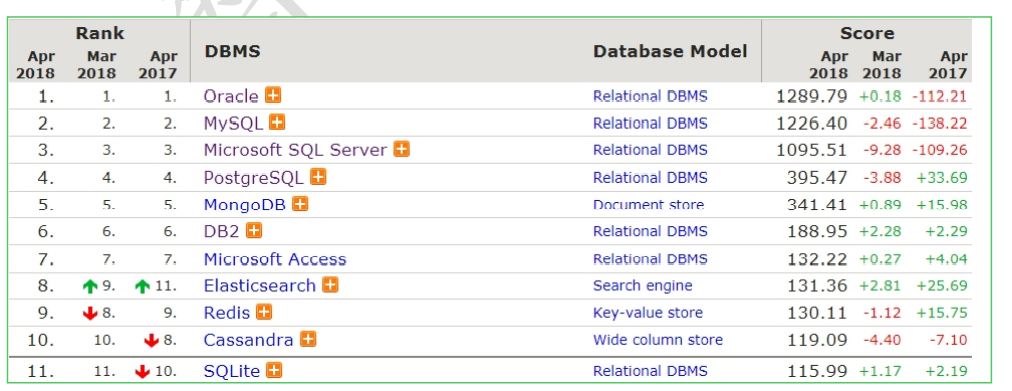Click plus icon next to Microsoft SQL Server
This screenshot has width=1012, height=391.
[x=401, y=150]
